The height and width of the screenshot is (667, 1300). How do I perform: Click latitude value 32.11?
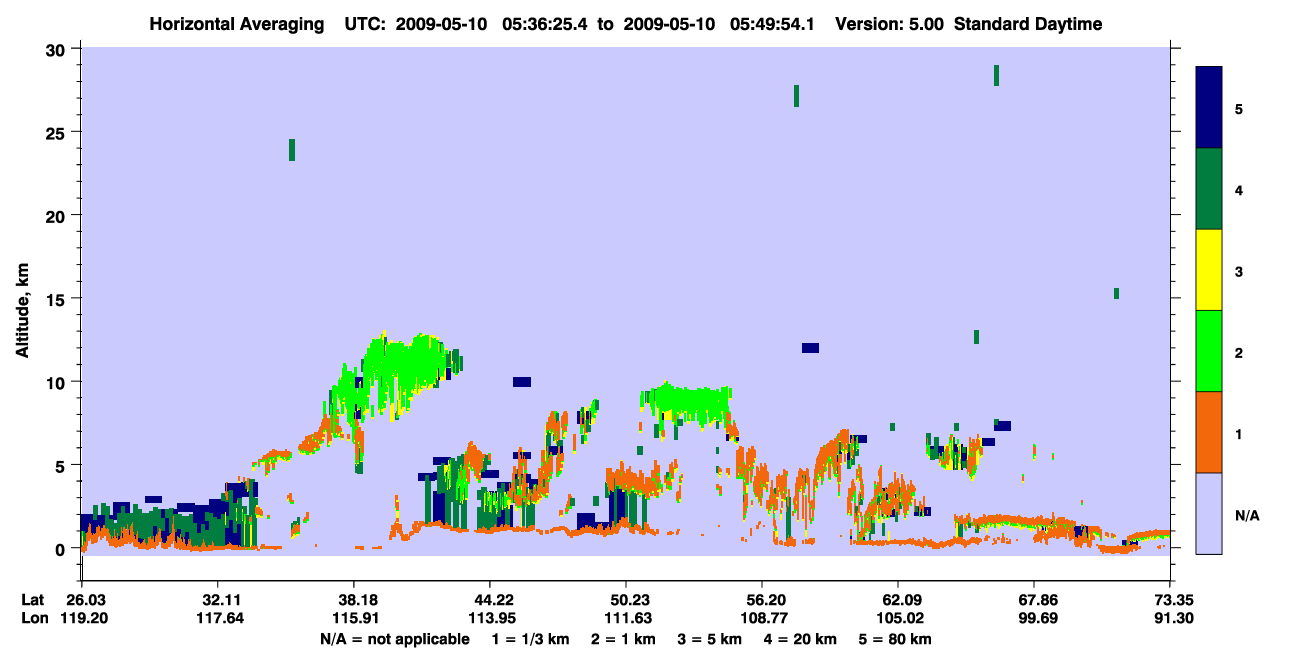point(217,600)
